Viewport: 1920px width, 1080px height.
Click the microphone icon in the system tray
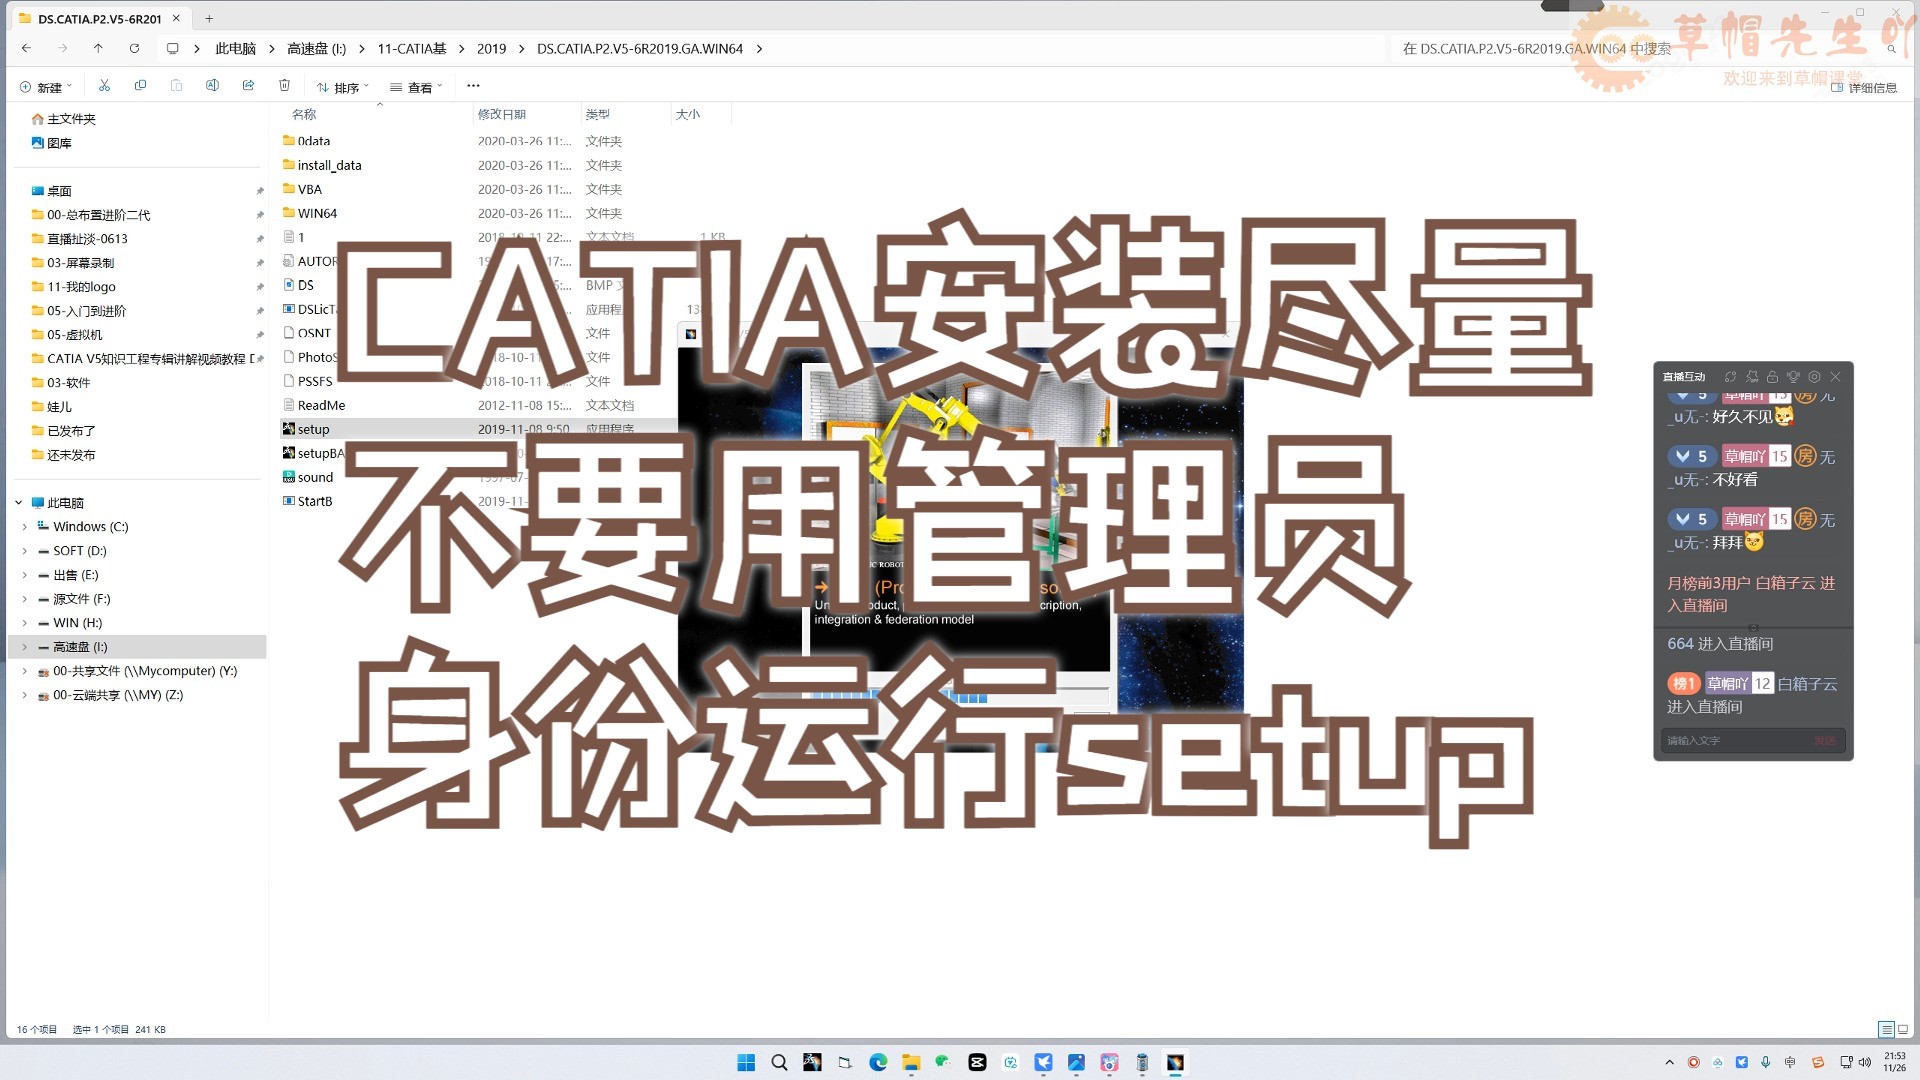(1766, 1062)
